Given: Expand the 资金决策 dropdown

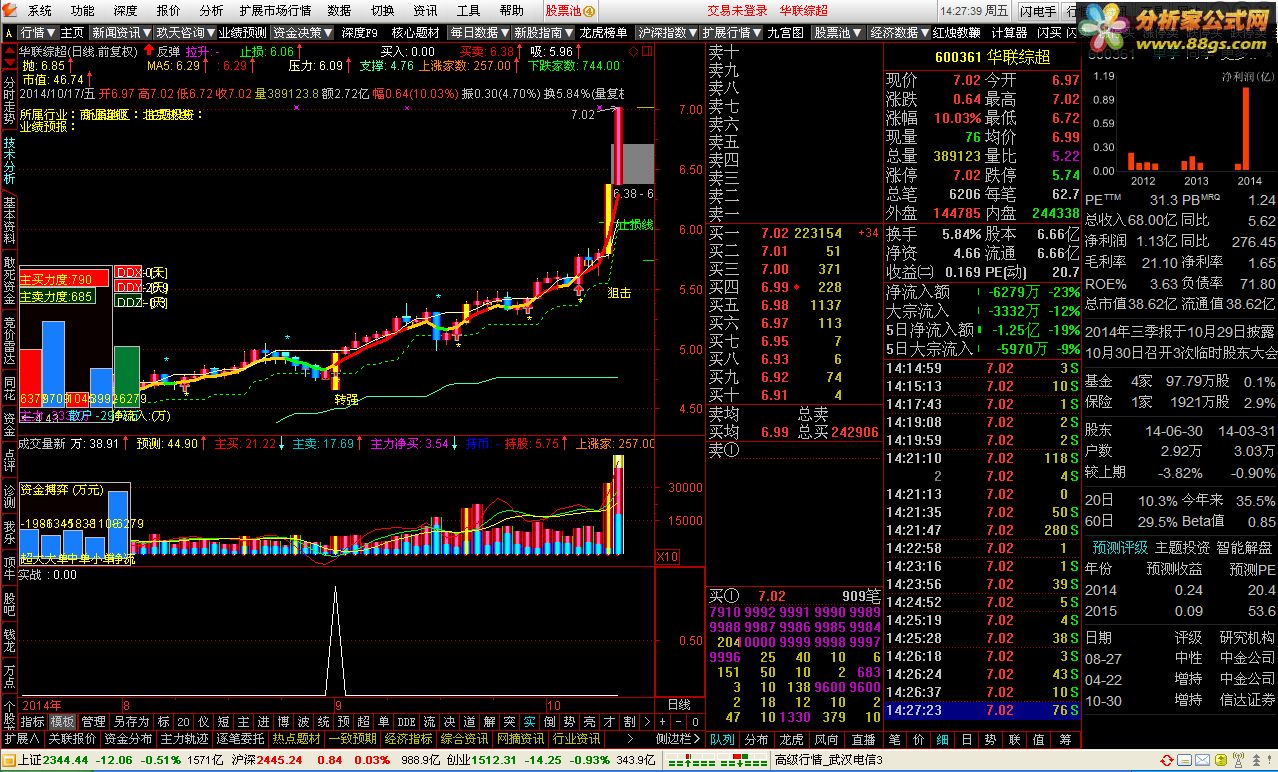Looking at the screenshot, I should pyautogui.click(x=303, y=32).
